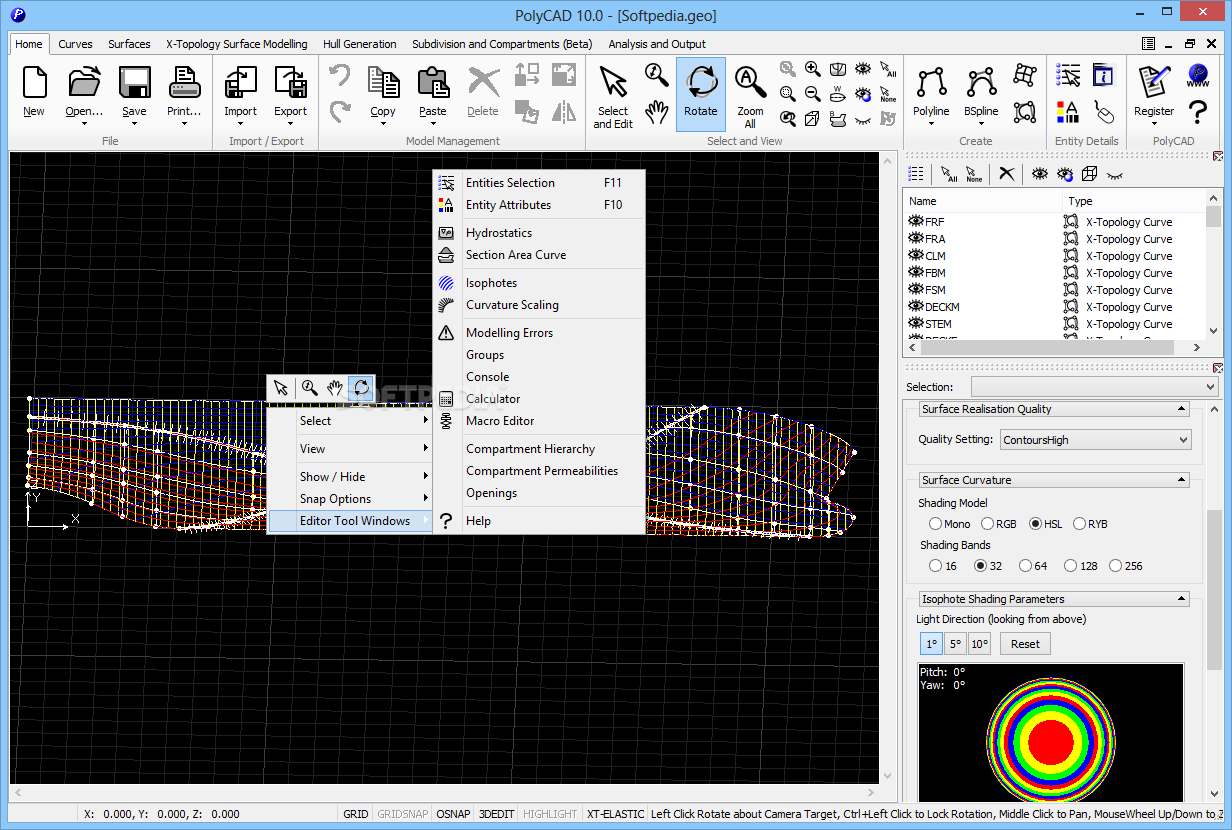The width and height of the screenshot is (1232, 830).
Task: Click the Type column header
Action: (x=1134, y=201)
